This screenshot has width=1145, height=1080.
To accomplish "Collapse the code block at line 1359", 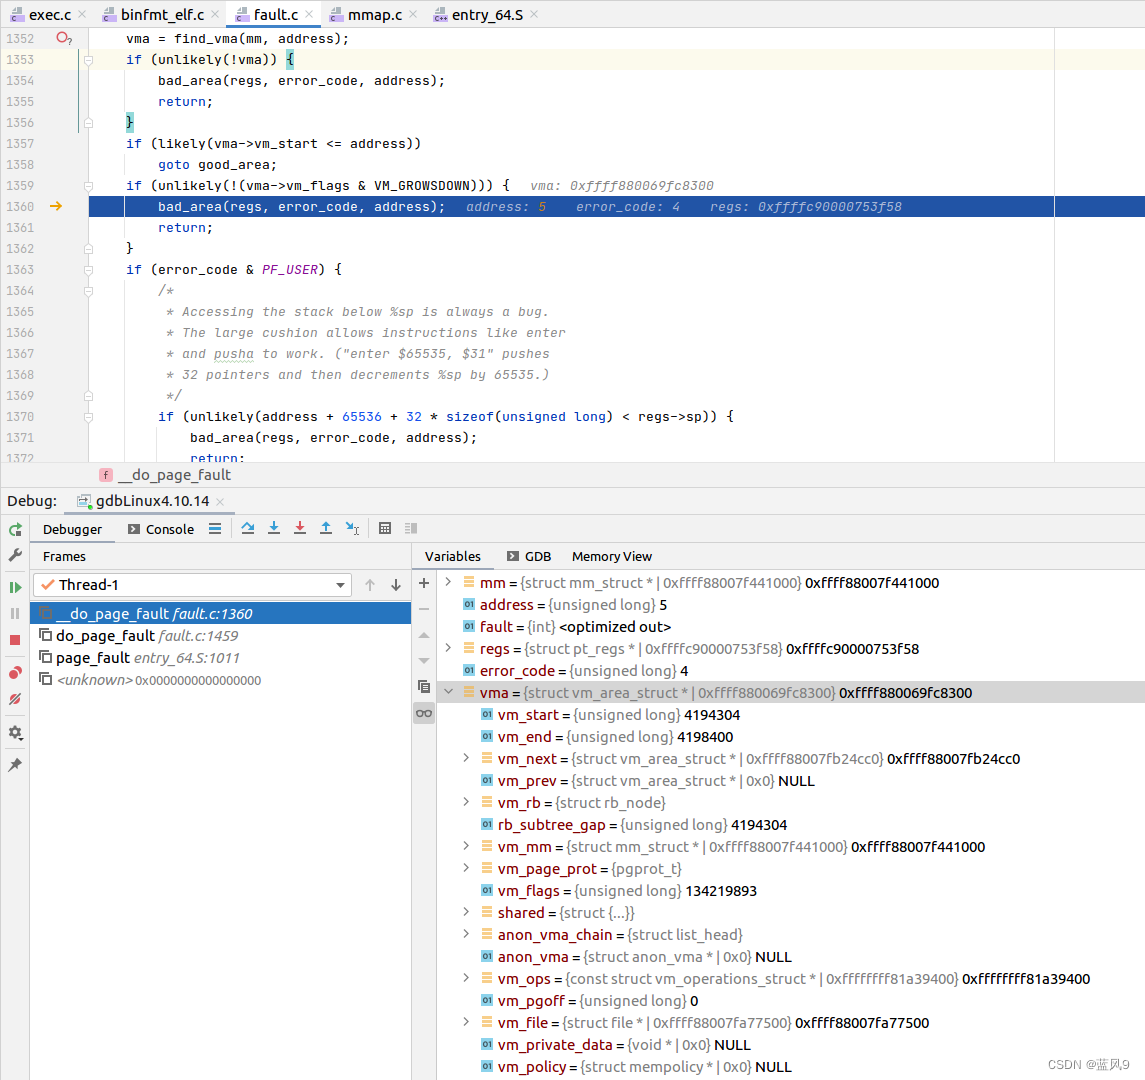I will pyautogui.click(x=88, y=185).
